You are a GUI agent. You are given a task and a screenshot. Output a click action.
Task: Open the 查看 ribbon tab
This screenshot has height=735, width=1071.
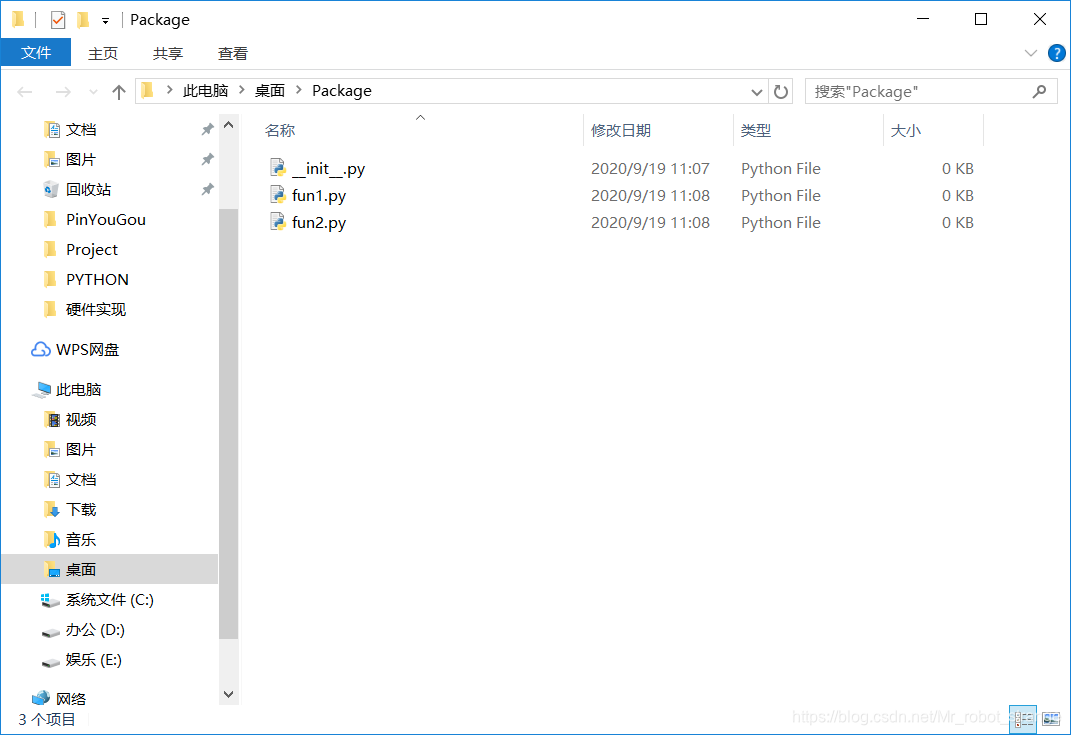232,53
